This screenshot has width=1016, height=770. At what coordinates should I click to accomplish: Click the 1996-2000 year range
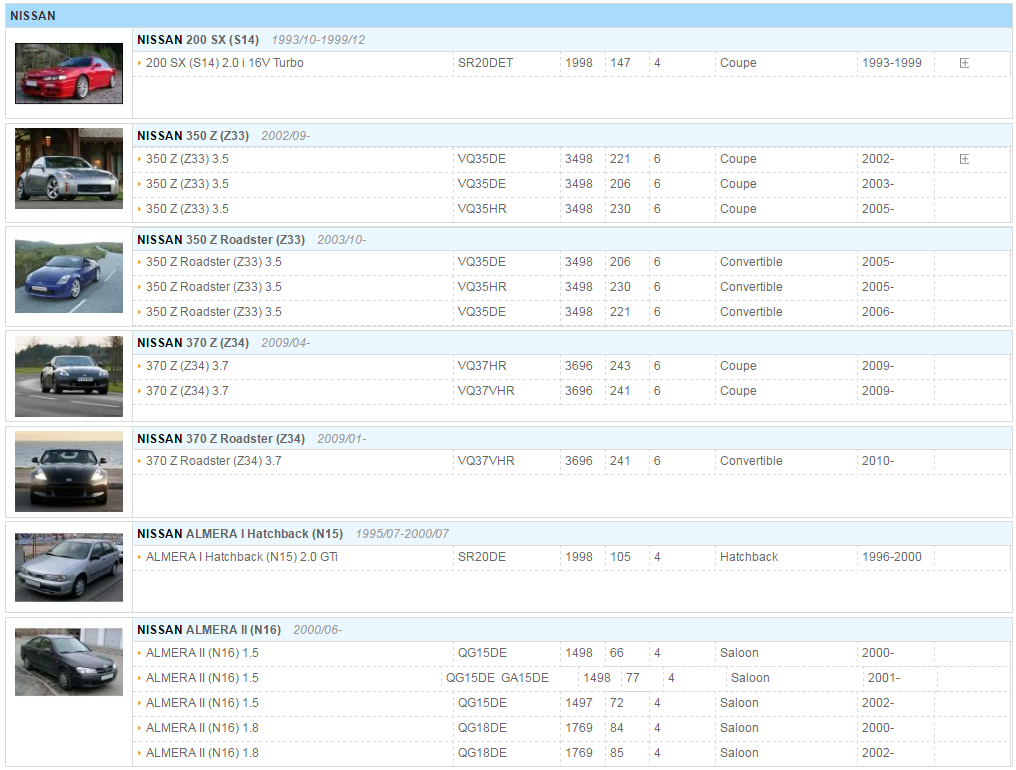click(x=892, y=557)
